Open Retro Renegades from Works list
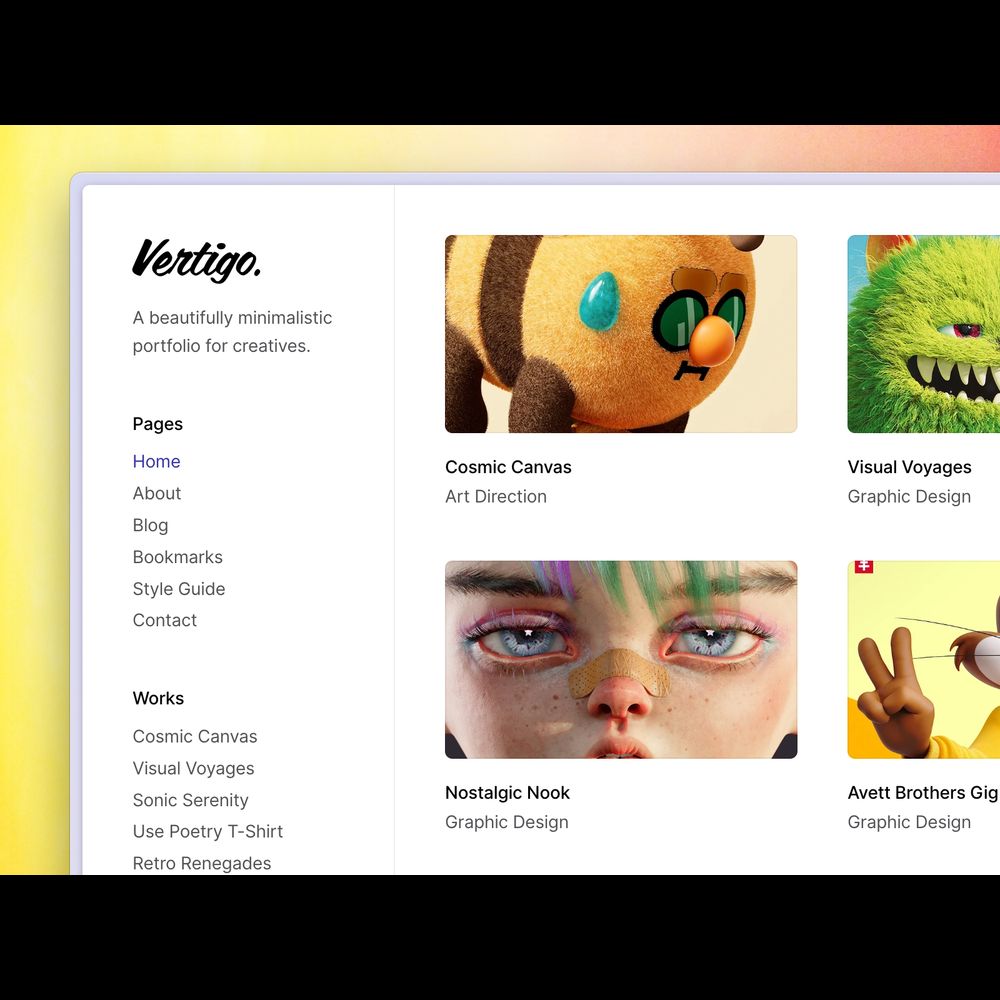The image size is (1000, 1000). click(201, 863)
